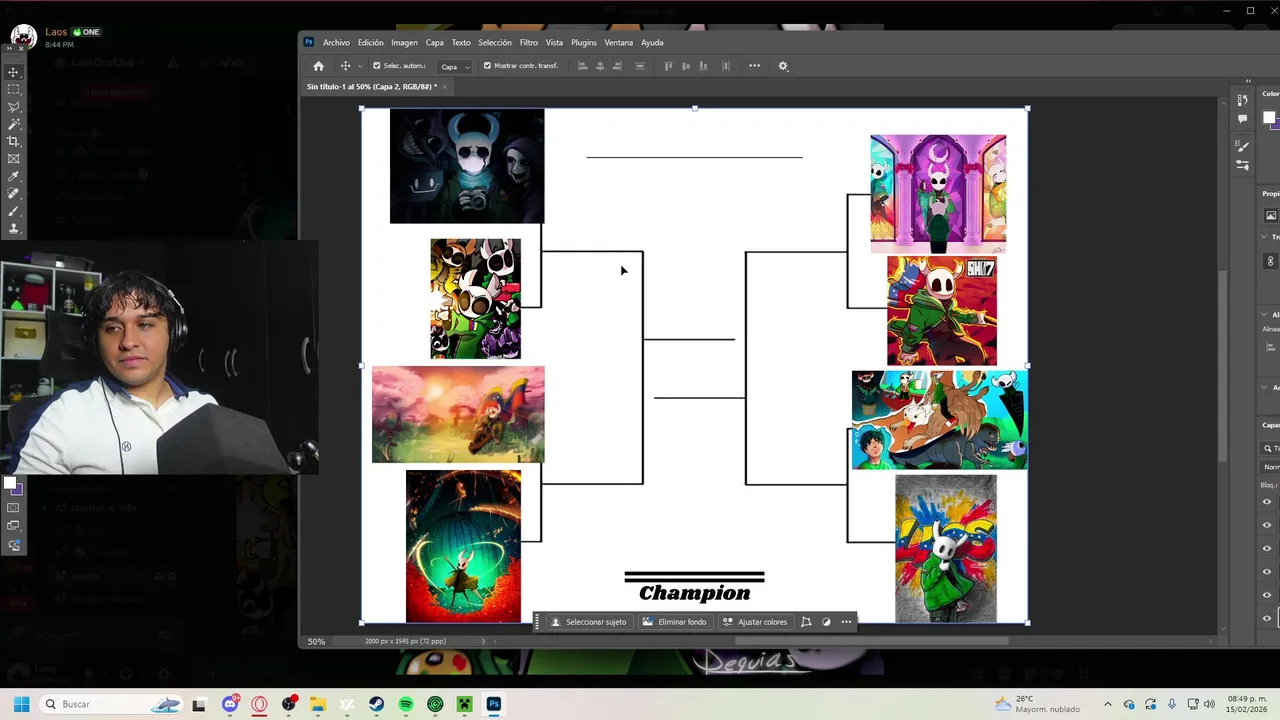The width and height of the screenshot is (1280, 720).
Task: Distribute horizontally icon in options bar
Action: tap(726, 66)
